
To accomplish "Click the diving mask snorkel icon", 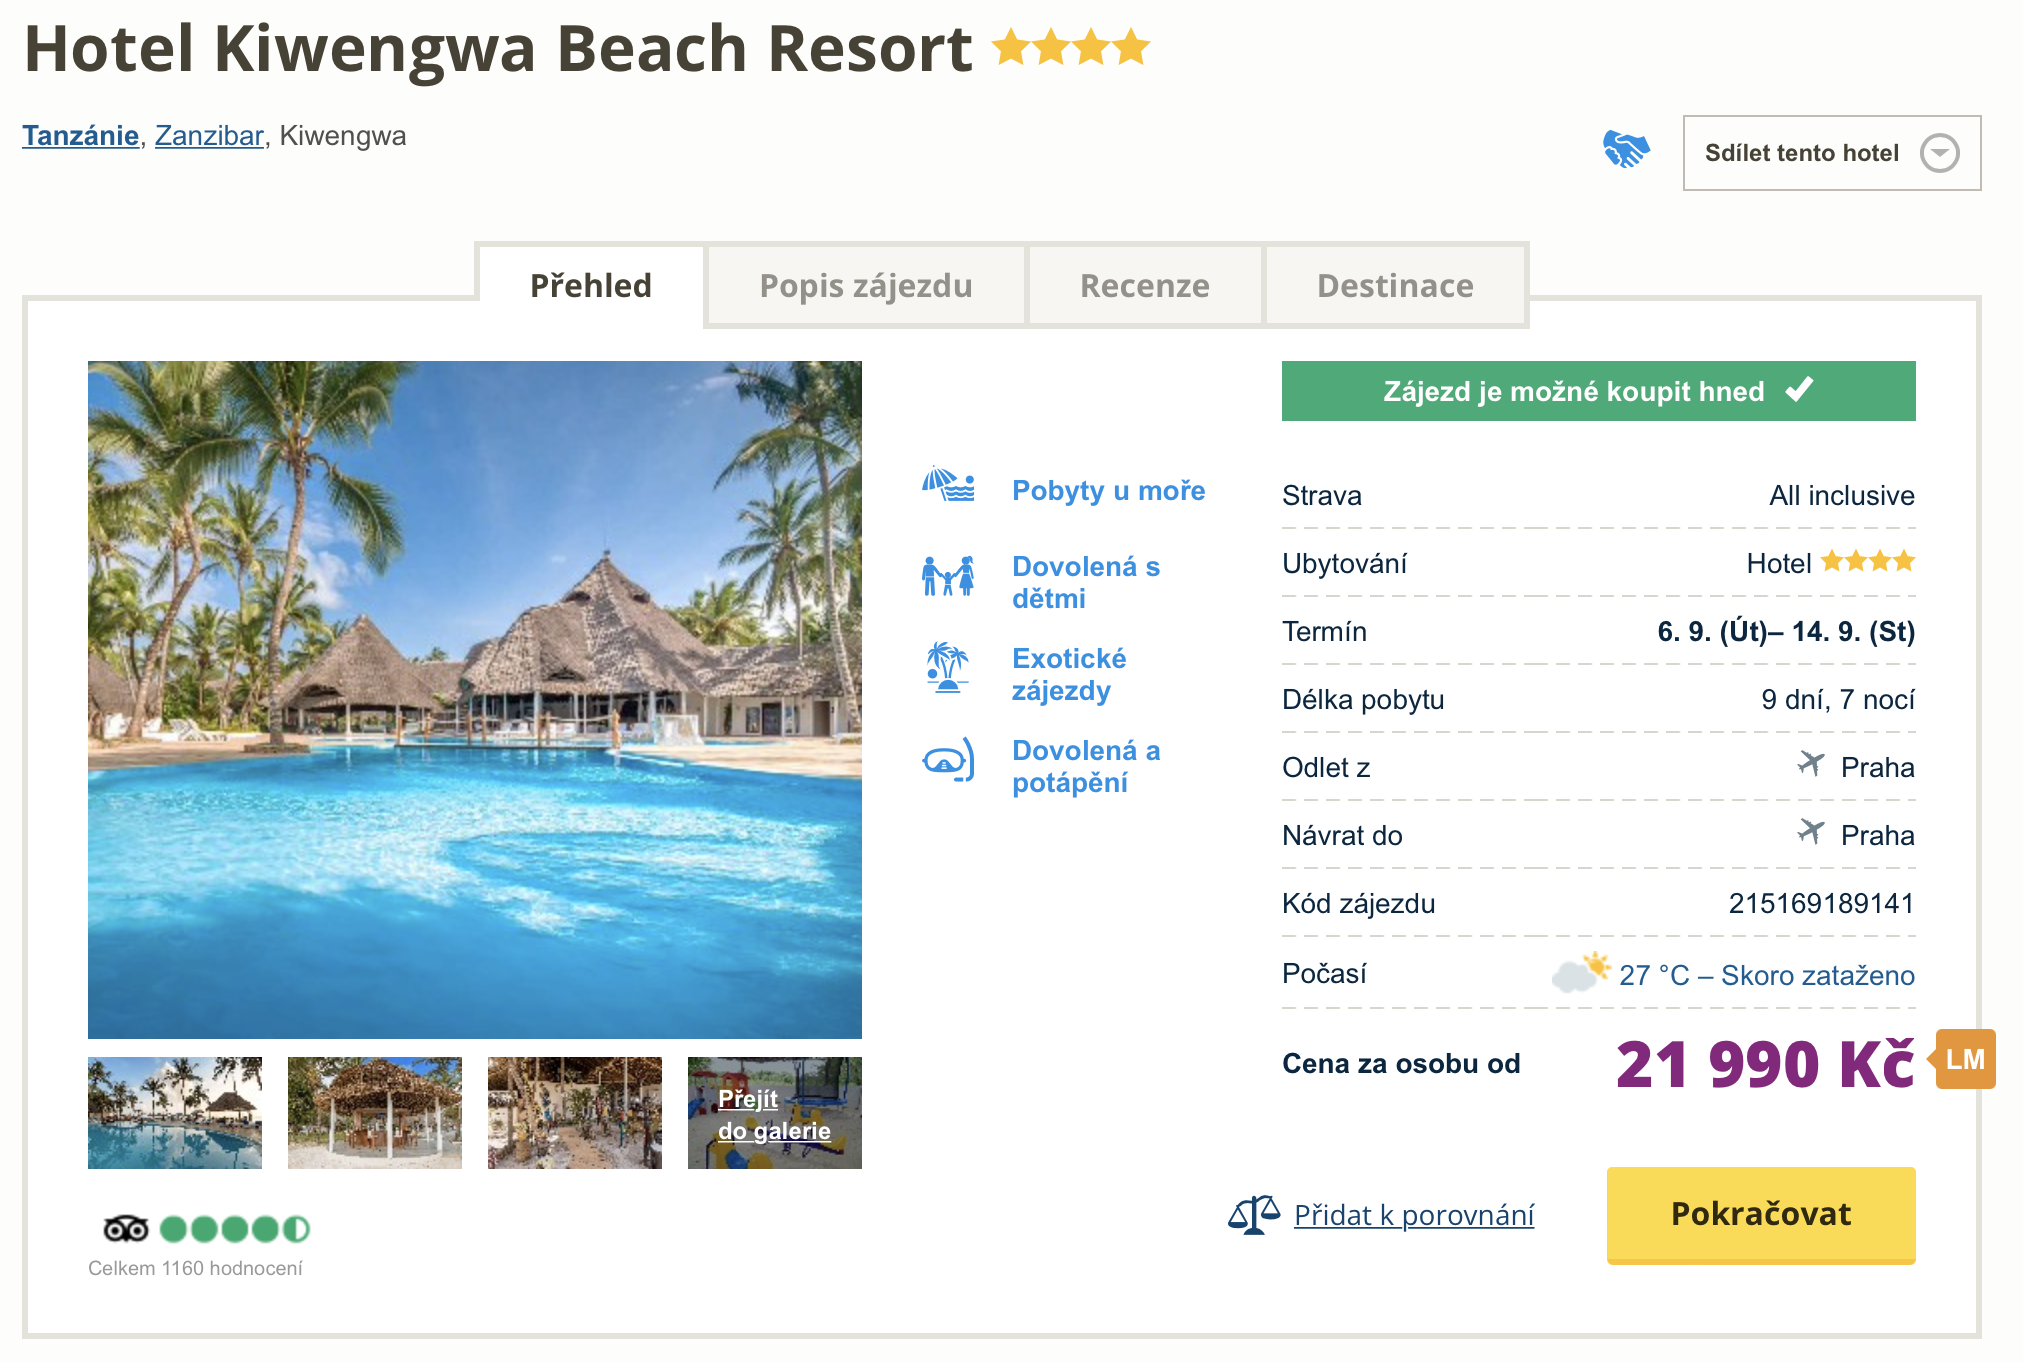I will click(947, 761).
